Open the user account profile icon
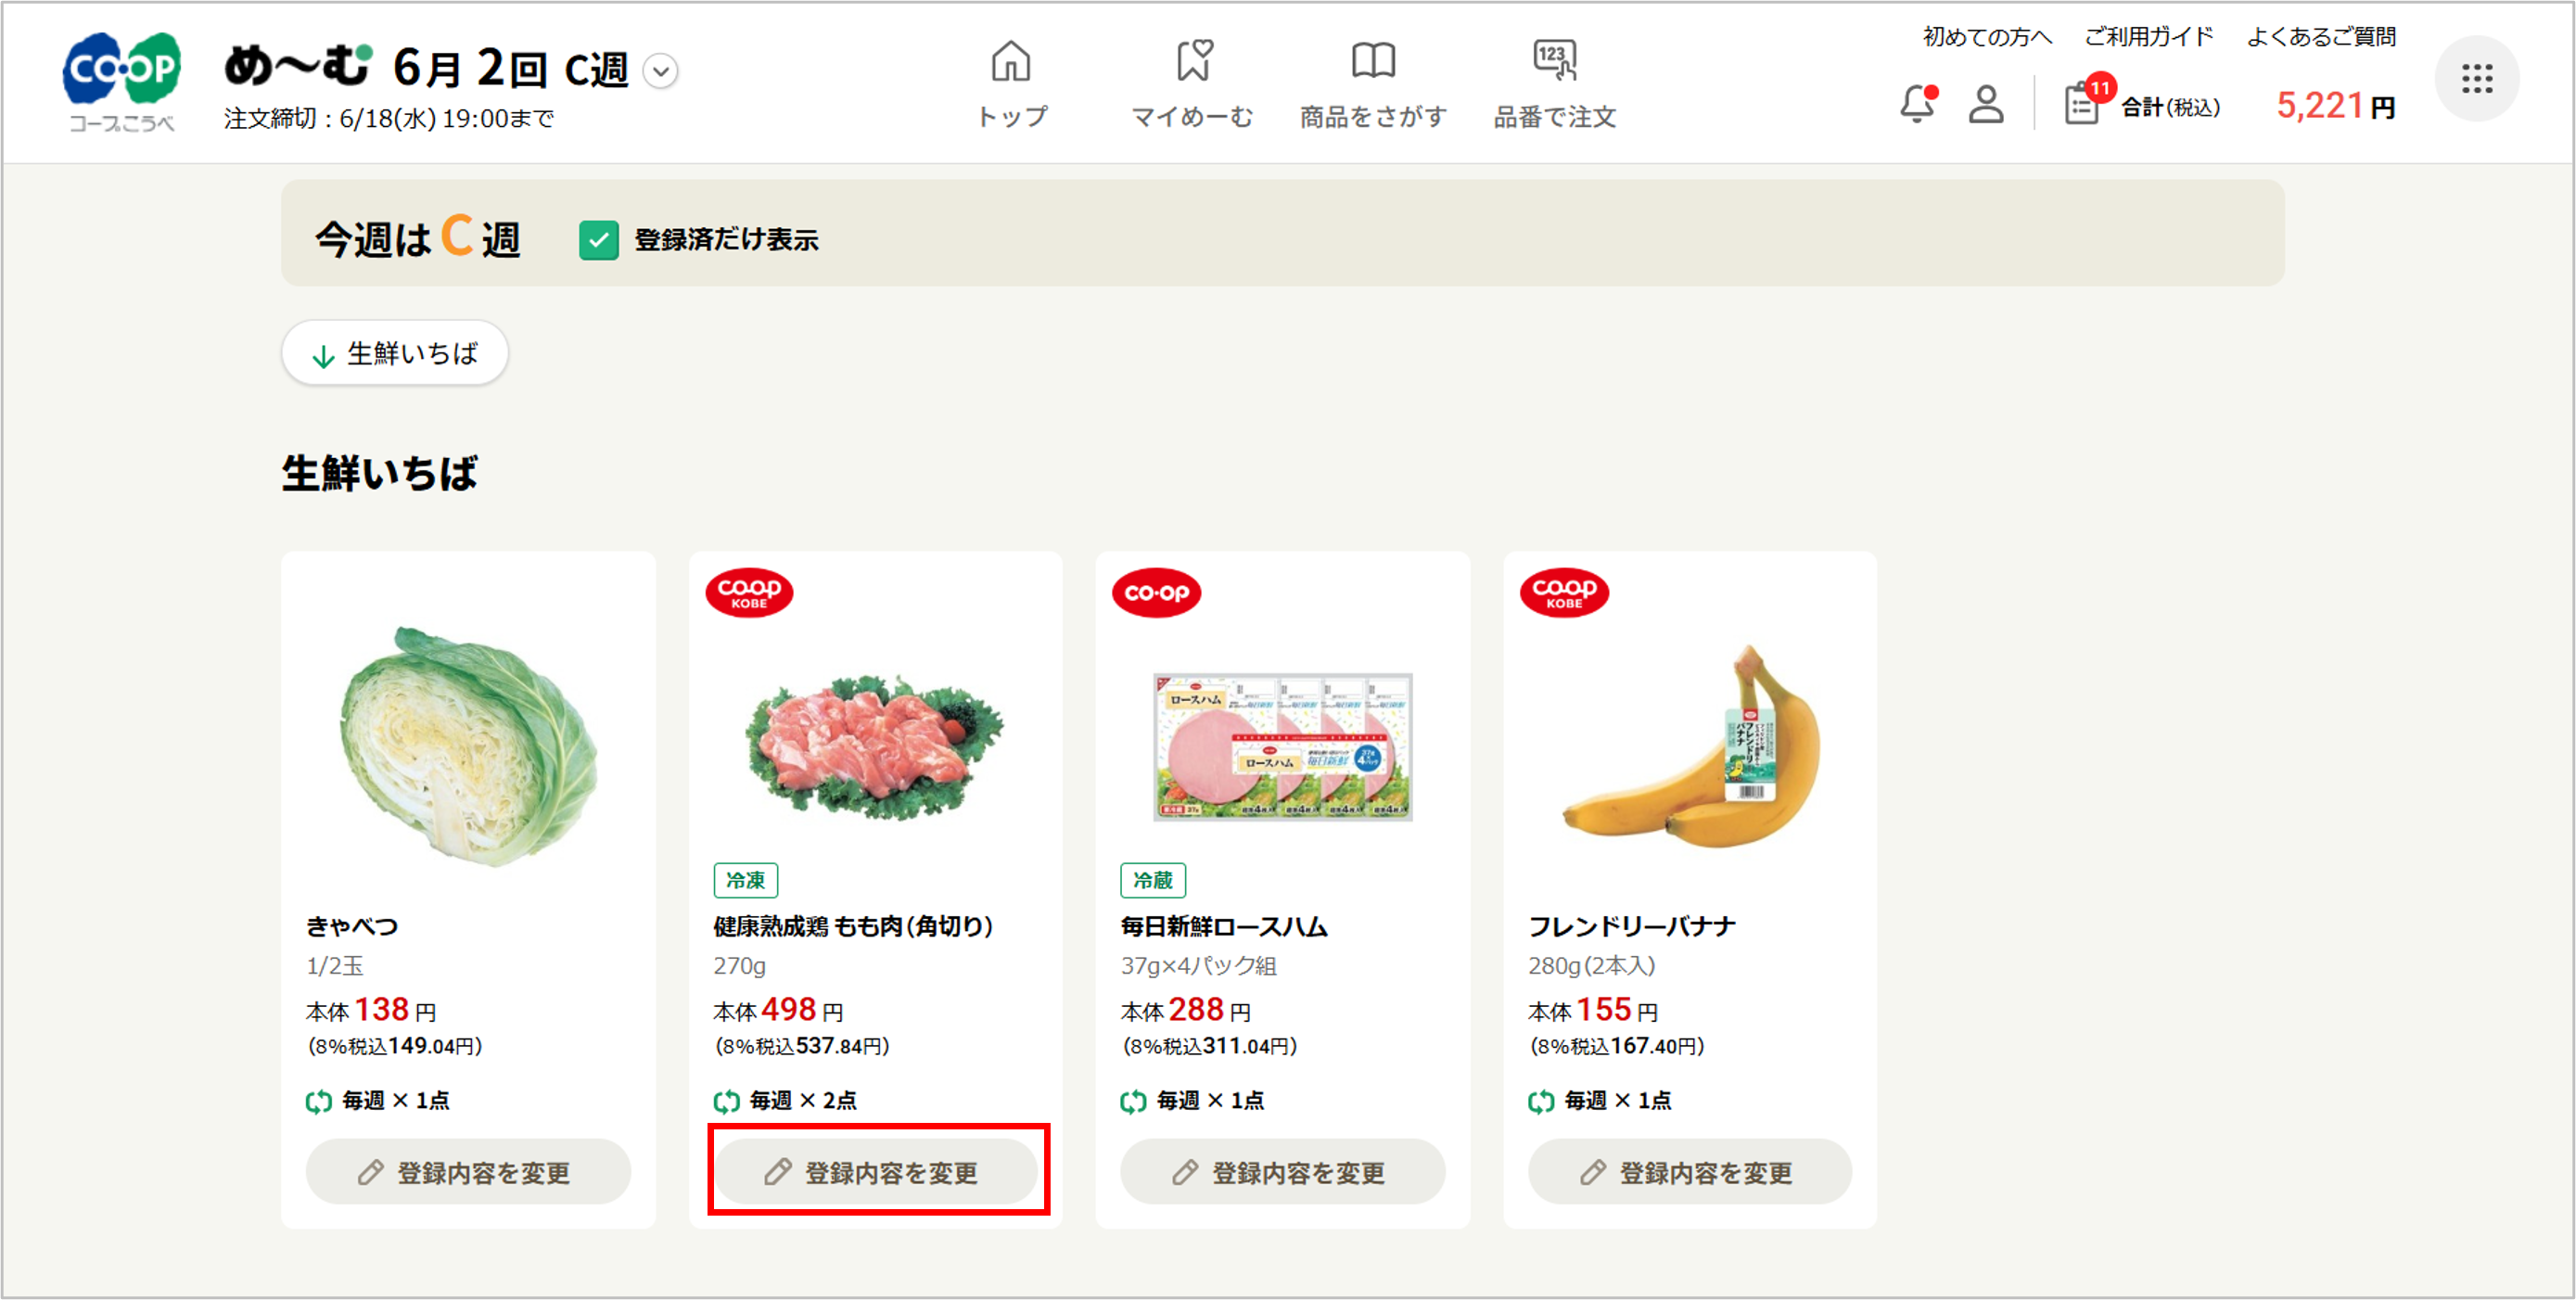 pos(1986,104)
